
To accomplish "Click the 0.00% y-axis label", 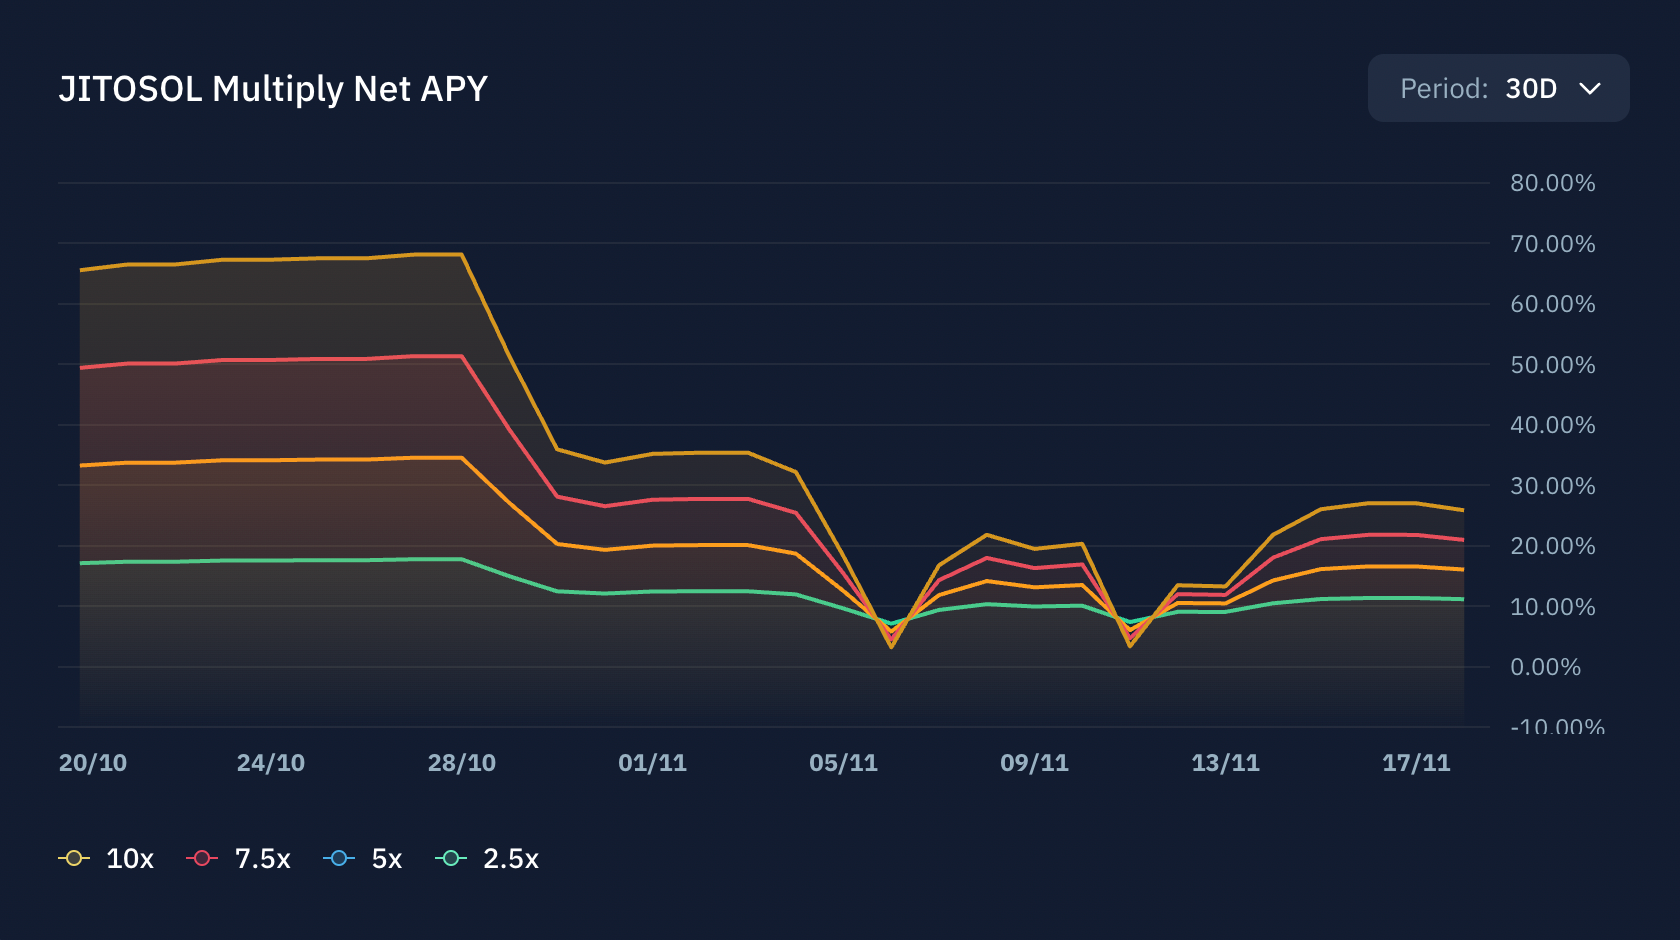I will pyautogui.click(x=1546, y=667).
